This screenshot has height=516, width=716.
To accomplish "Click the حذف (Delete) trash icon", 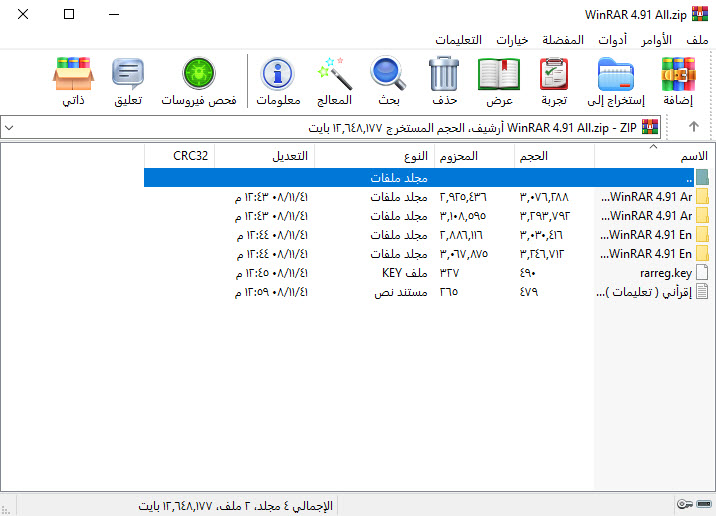I will [444, 75].
